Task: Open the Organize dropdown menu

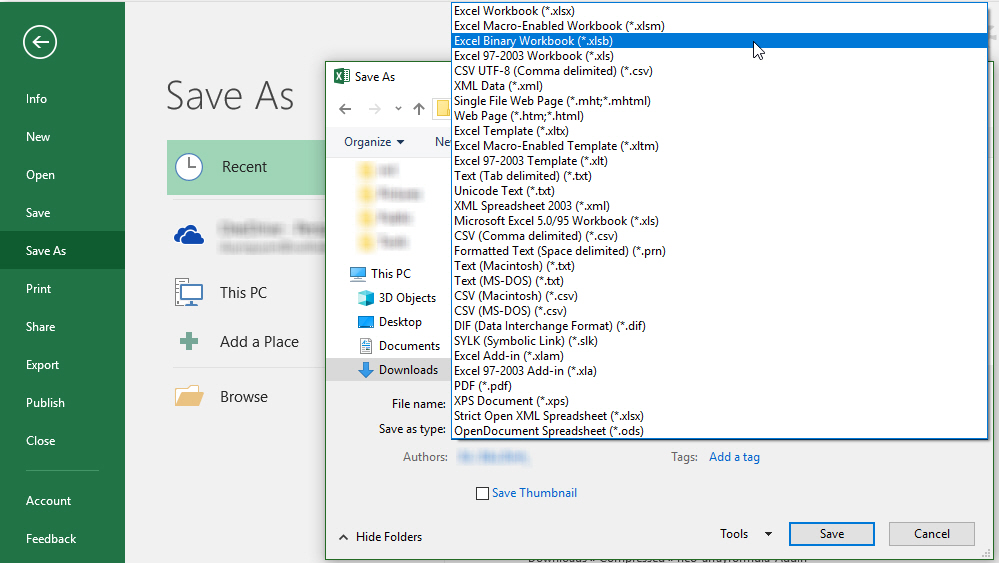Action: click(x=374, y=142)
